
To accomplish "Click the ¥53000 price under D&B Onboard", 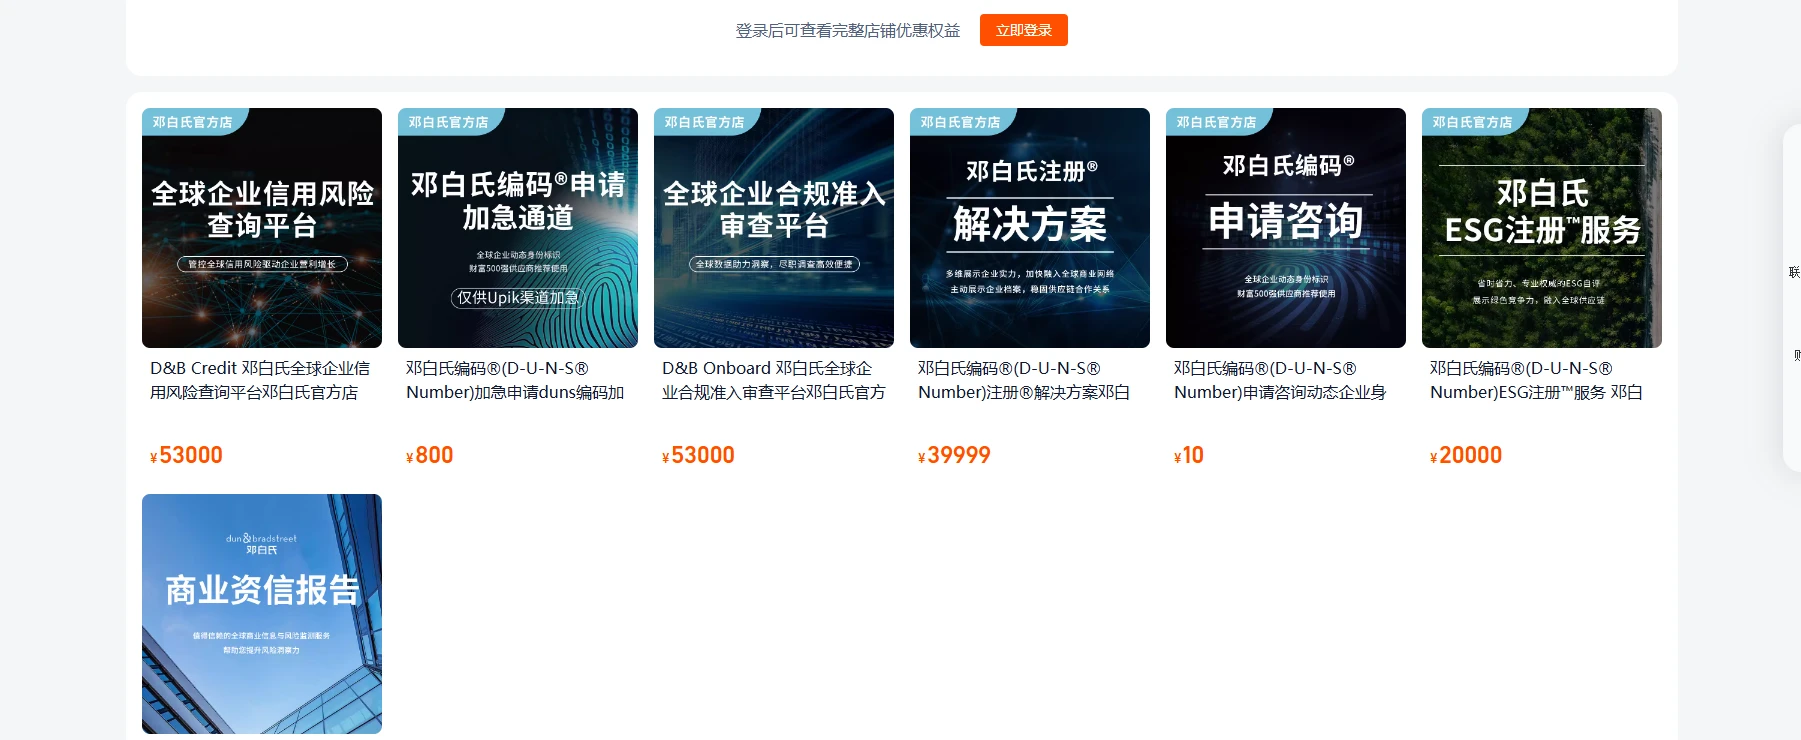I will click(x=699, y=456).
